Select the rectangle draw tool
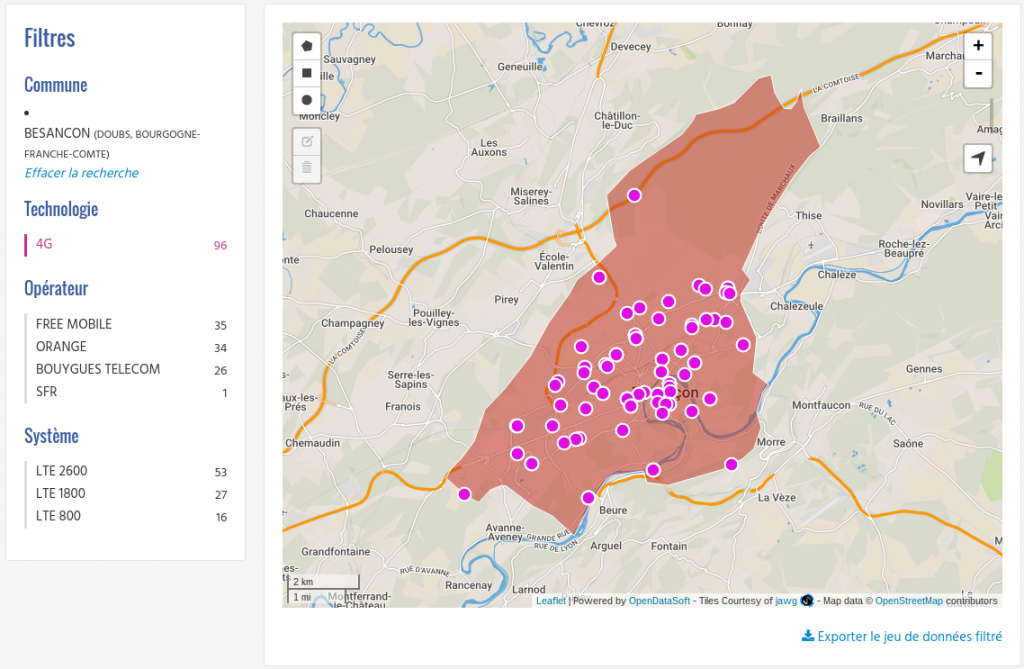Image resolution: width=1024 pixels, height=669 pixels. click(x=307, y=73)
